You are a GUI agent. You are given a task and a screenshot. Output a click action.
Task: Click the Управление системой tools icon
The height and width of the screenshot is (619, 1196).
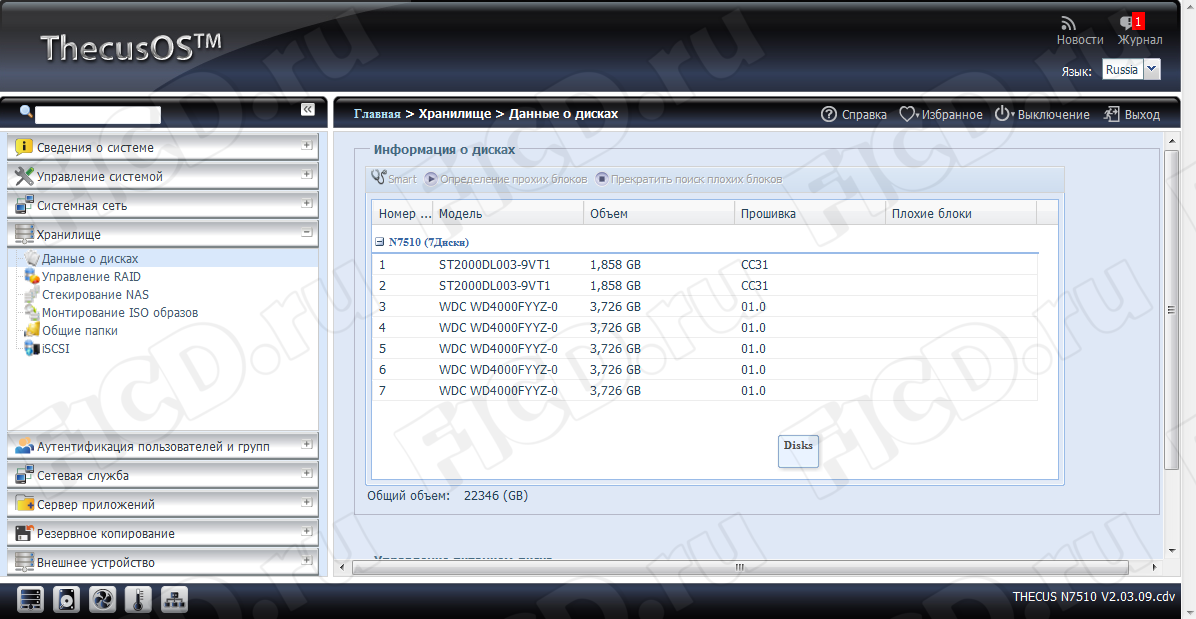(24, 176)
